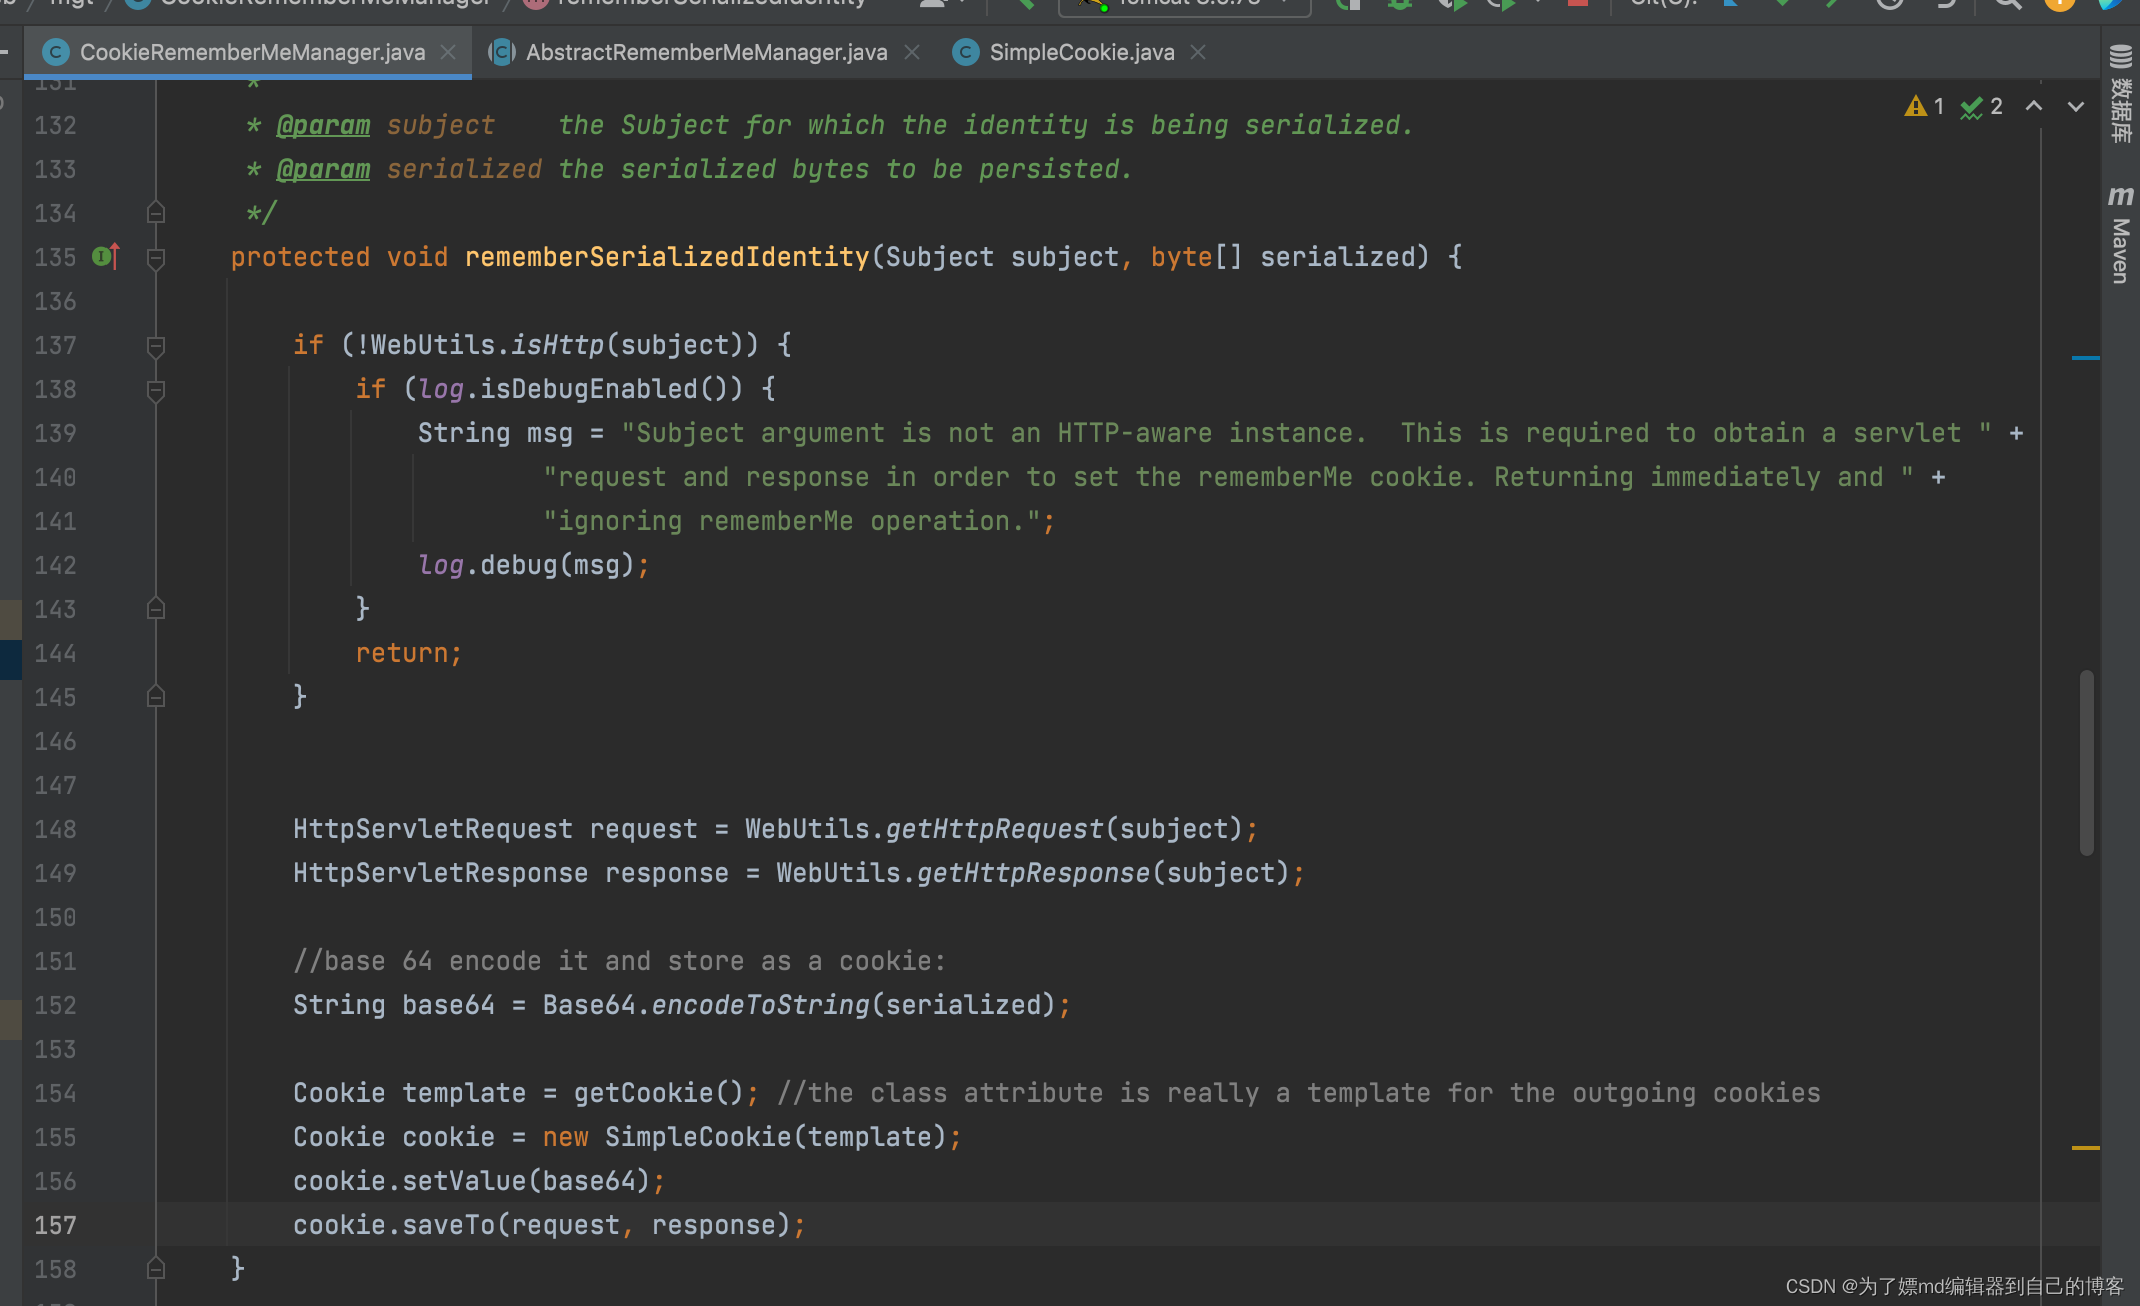Click getCookie() on line 154

(658, 1093)
